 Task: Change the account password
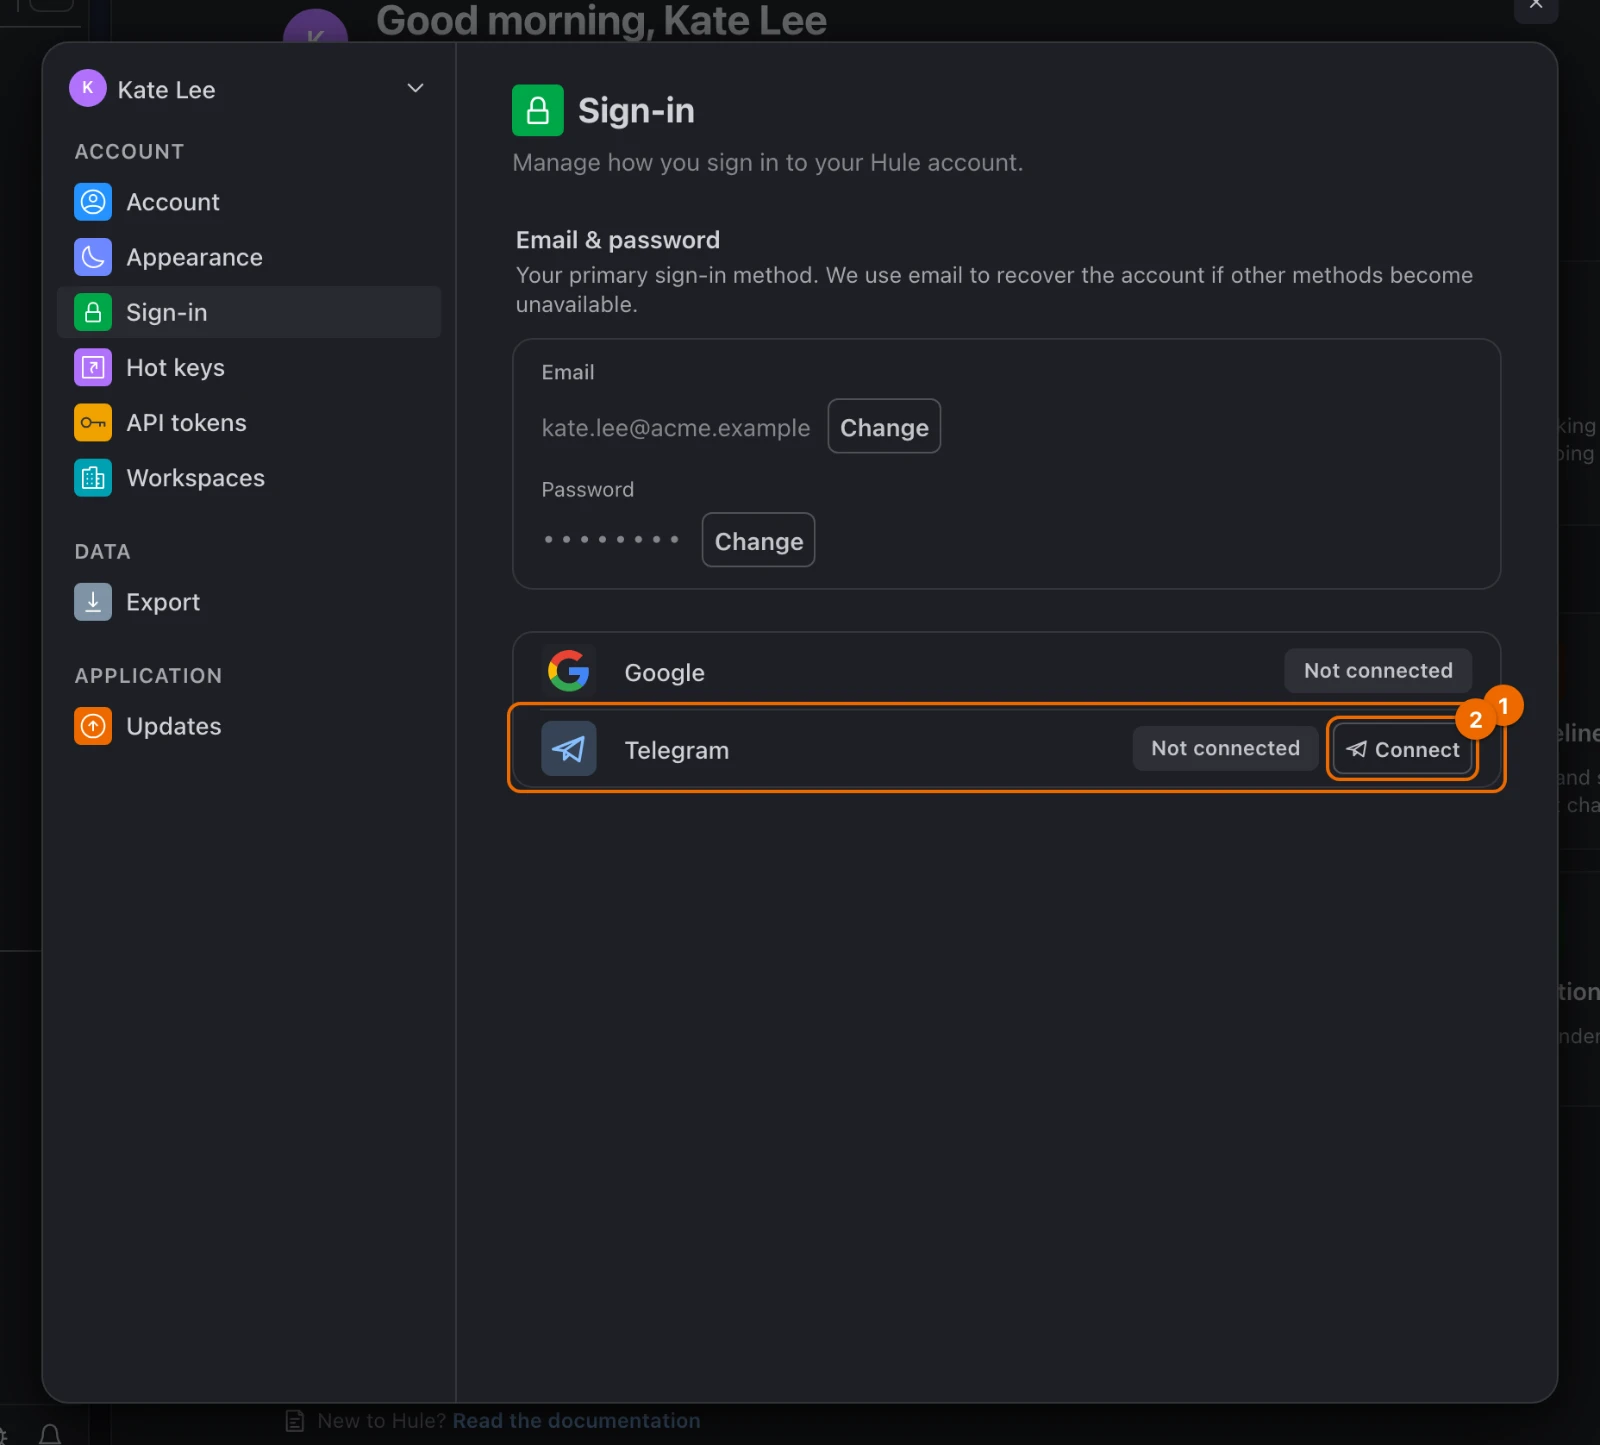pyautogui.click(x=758, y=540)
